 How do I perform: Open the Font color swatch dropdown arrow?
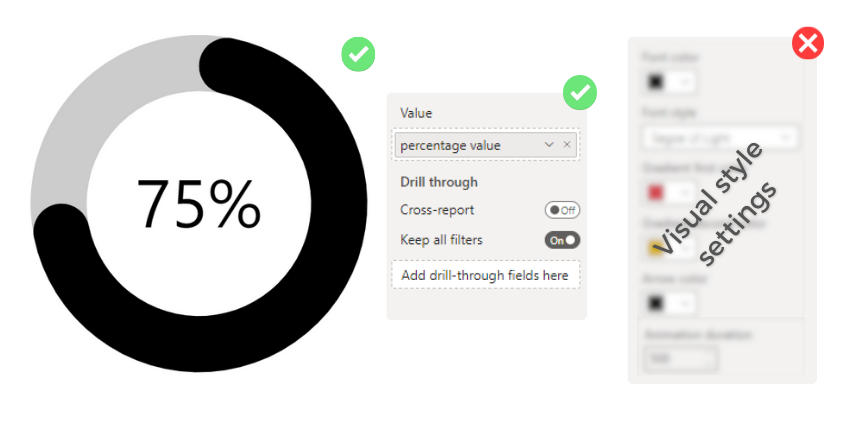[x=684, y=82]
